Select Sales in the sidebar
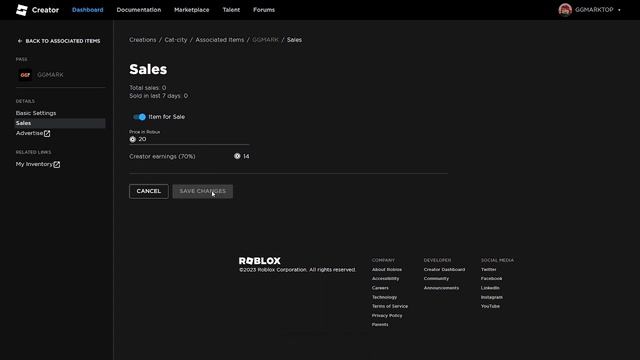This screenshot has width=640, height=360. [x=60, y=123]
